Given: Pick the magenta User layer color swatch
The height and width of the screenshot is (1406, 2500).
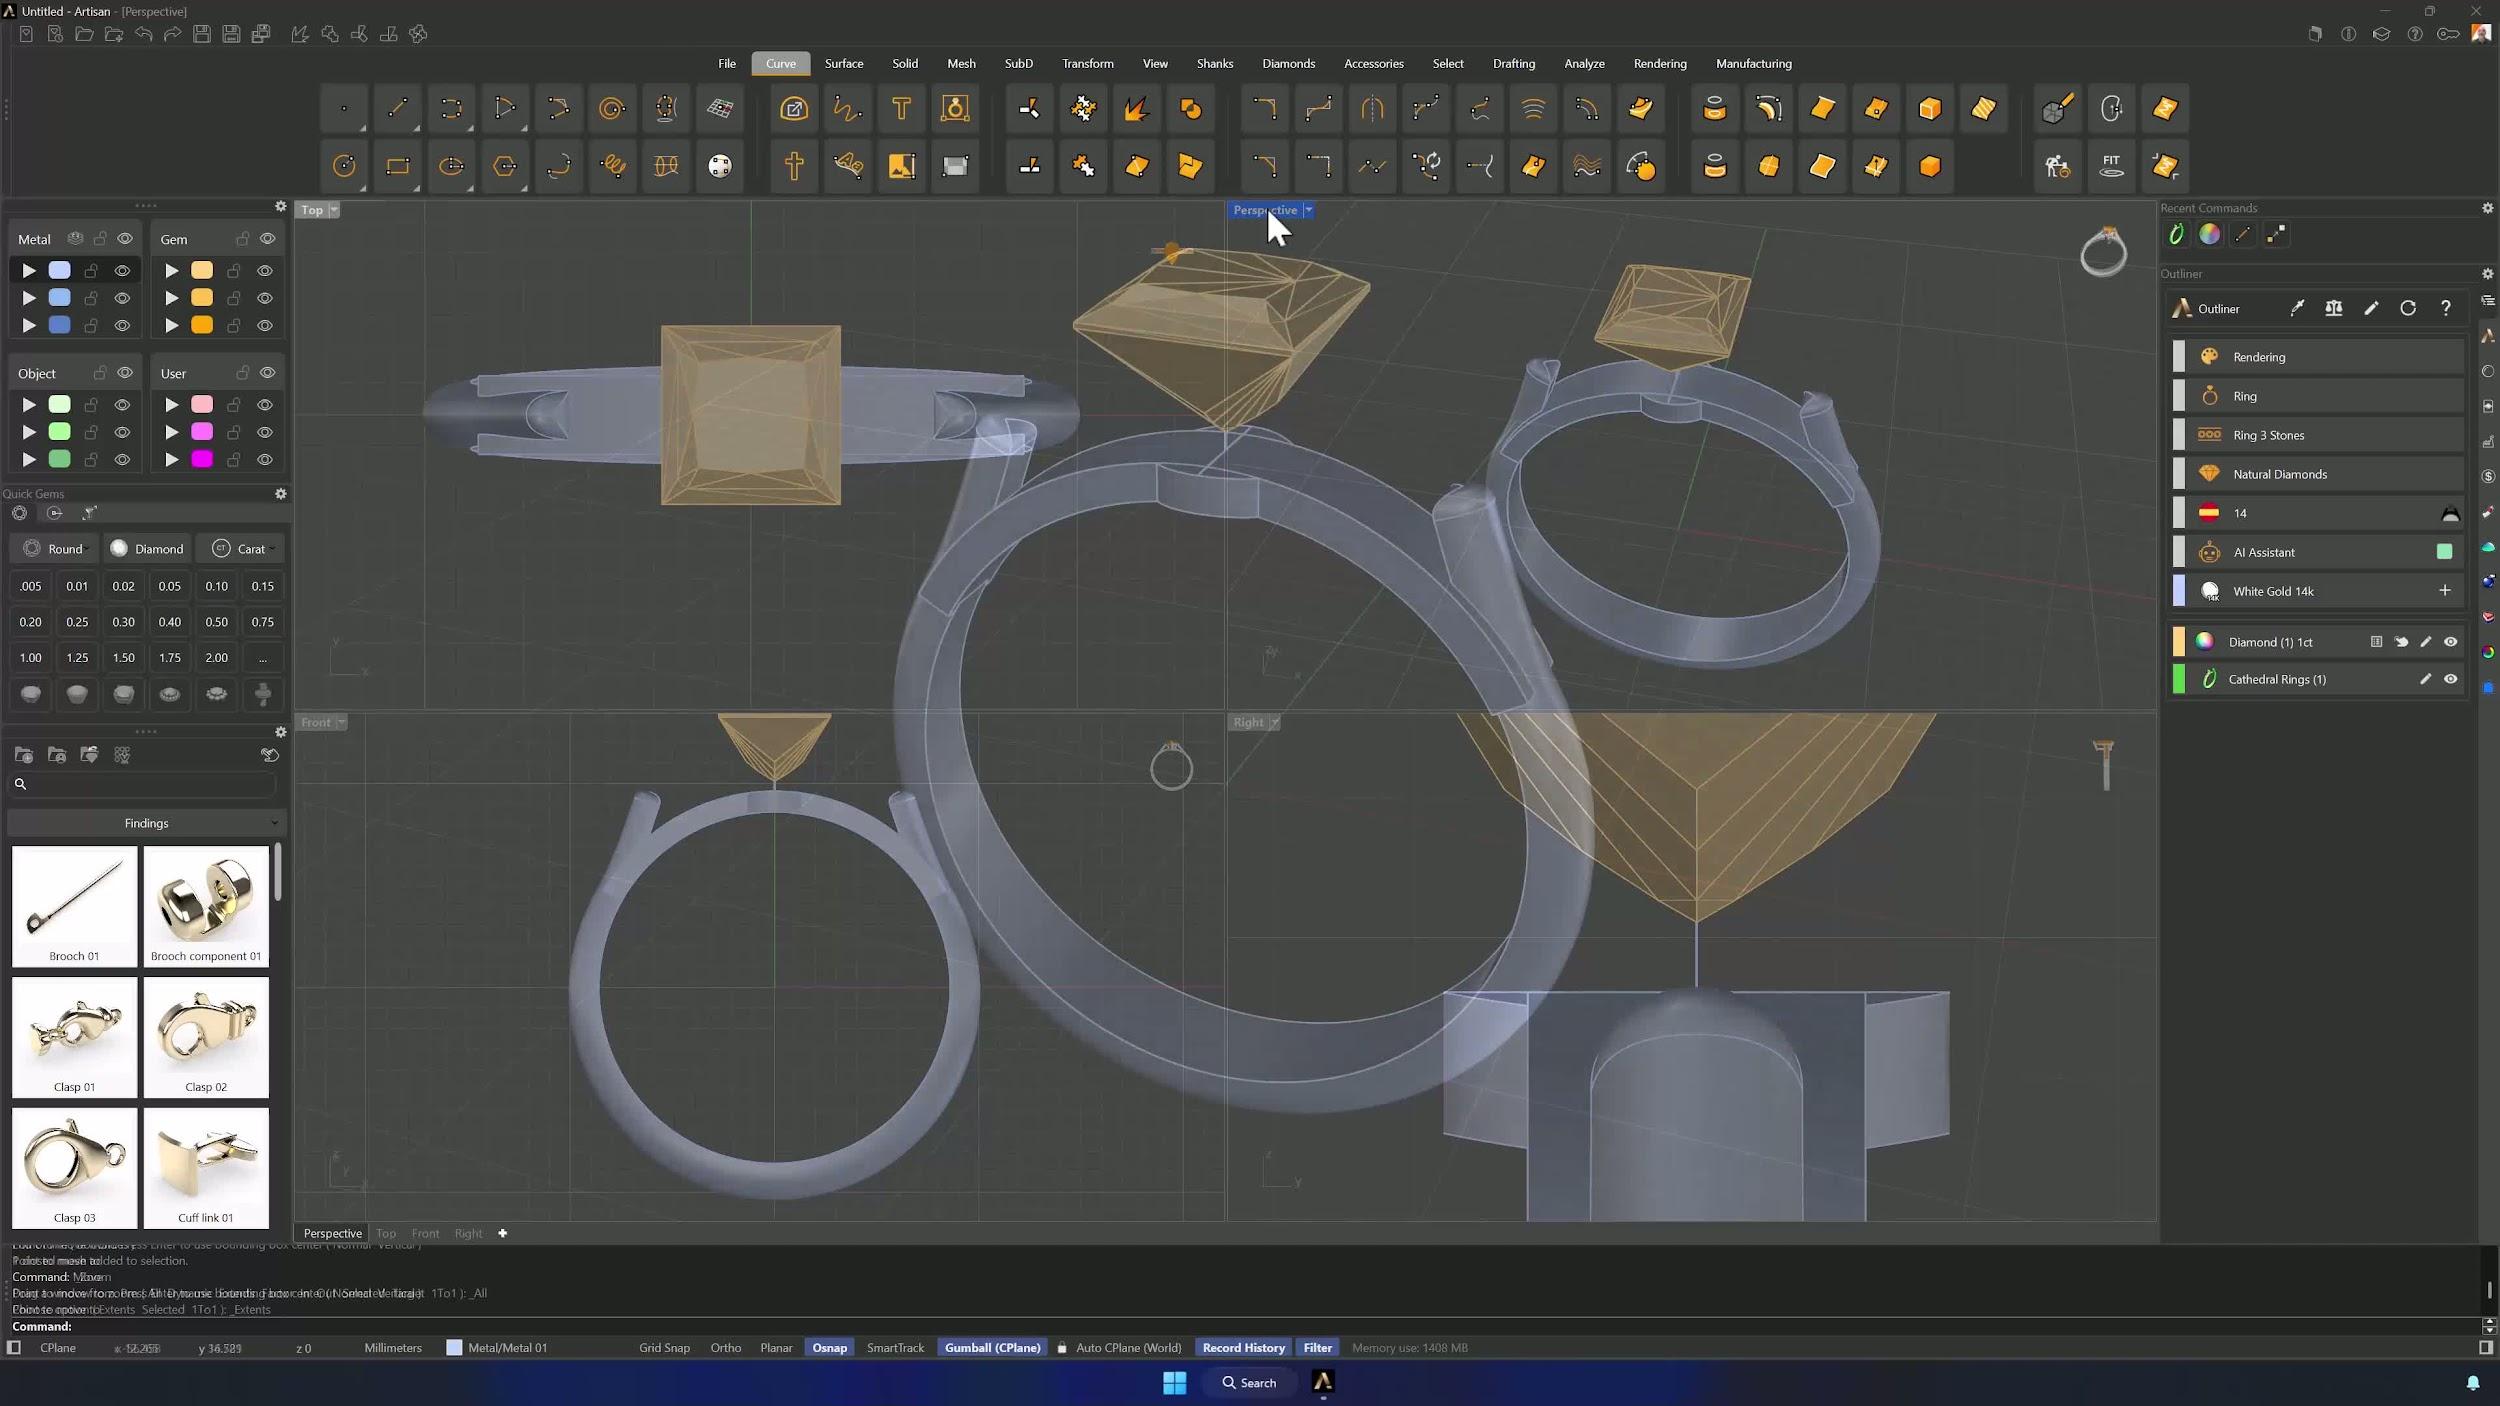Looking at the screenshot, I should click(202, 459).
